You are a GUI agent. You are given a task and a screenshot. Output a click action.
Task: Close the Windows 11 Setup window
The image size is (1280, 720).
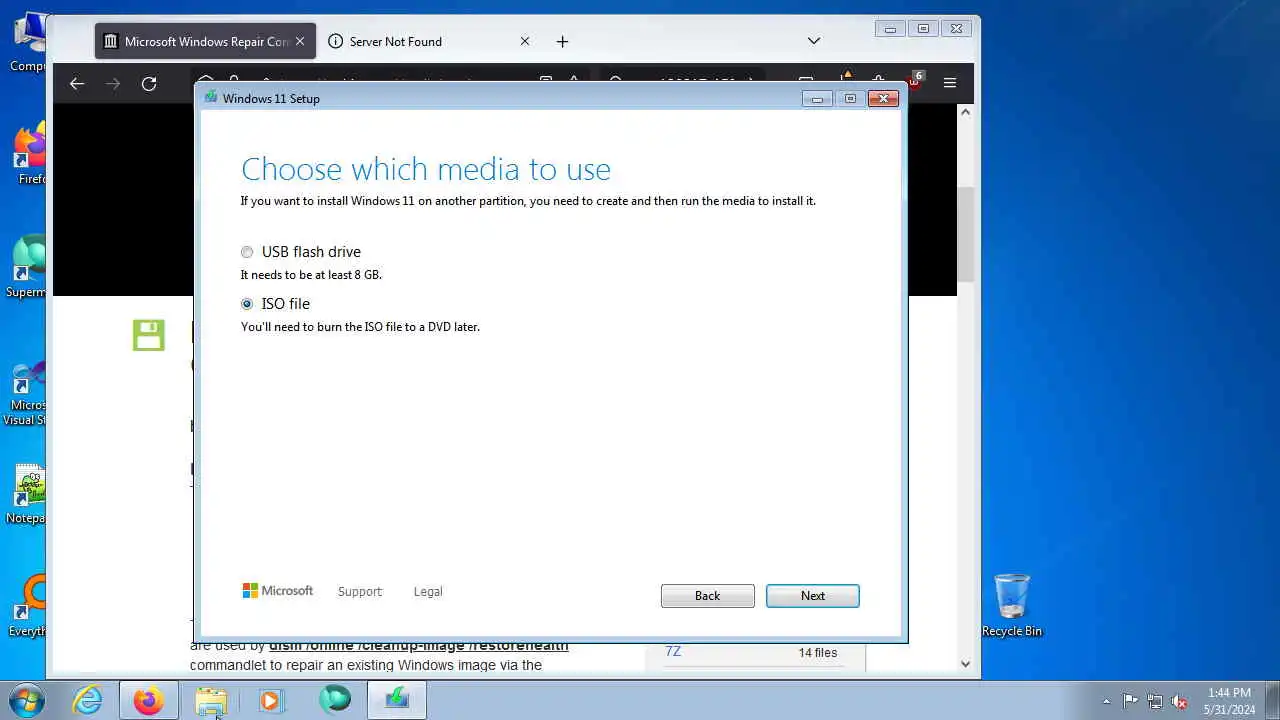(883, 98)
